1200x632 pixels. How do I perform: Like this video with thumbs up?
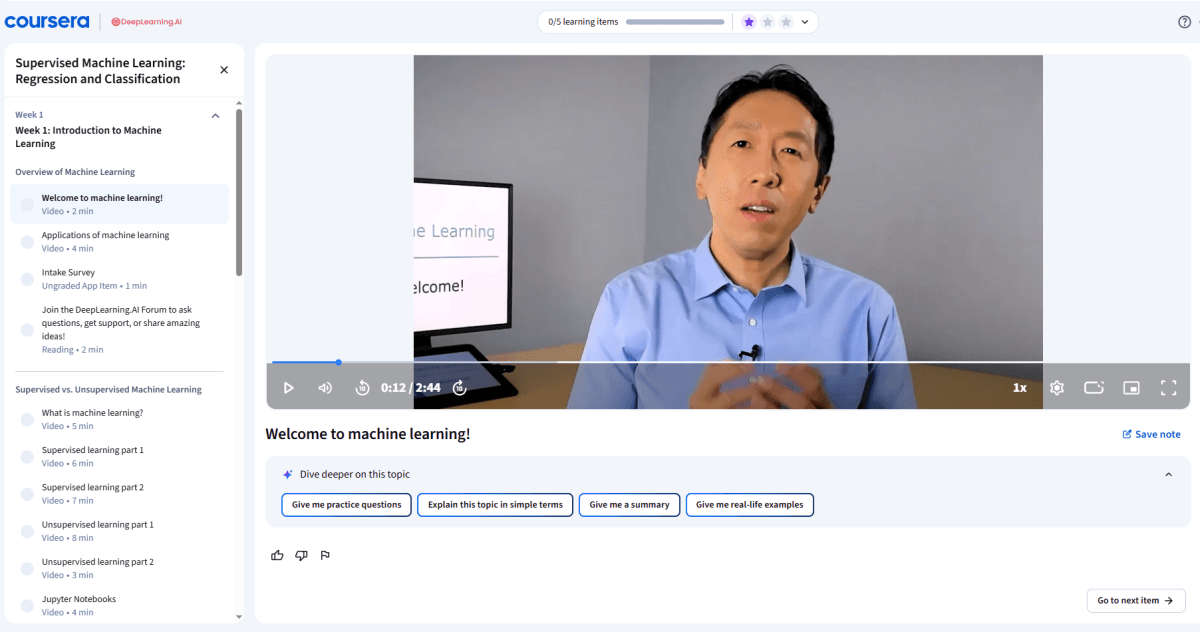click(x=278, y=556)
